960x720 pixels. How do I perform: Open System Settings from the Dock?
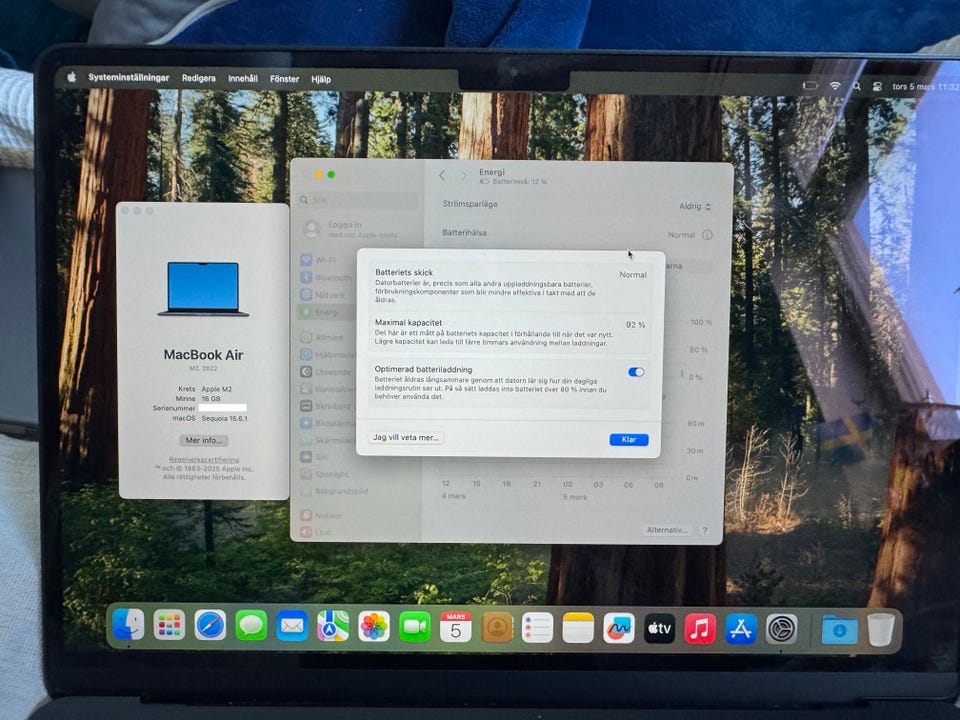point(782,629)
